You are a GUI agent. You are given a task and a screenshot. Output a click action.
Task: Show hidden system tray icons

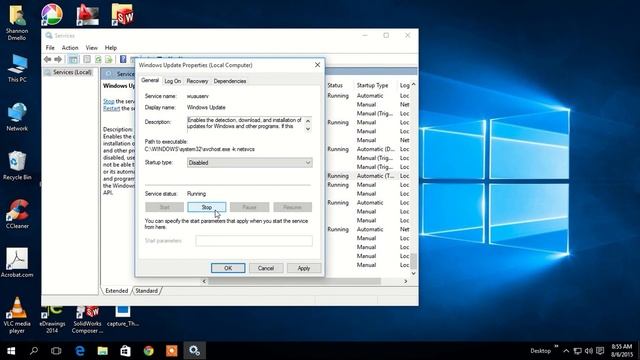point(566,351)
